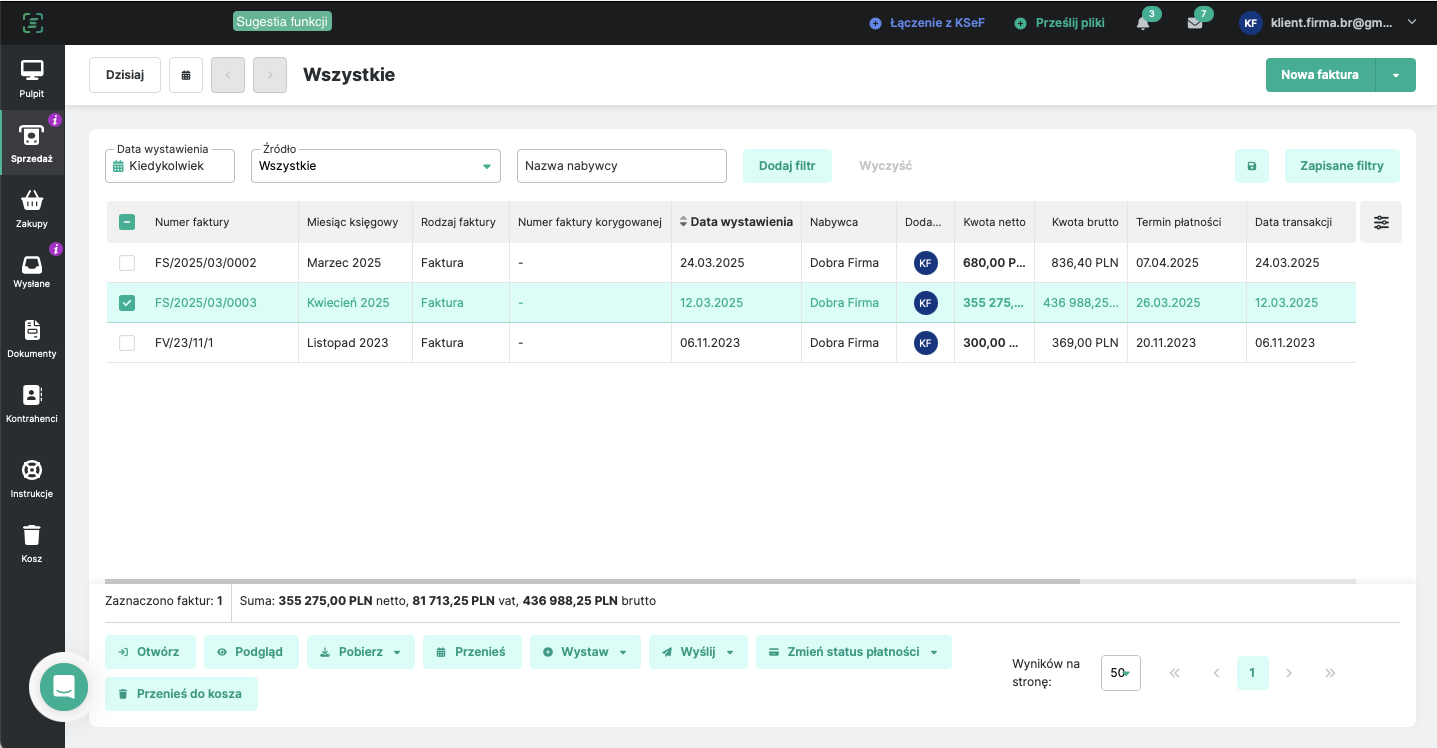Viewport: 1437px width, 748px height.
Task: Click the save filter disk icon
Action: 1252,166
